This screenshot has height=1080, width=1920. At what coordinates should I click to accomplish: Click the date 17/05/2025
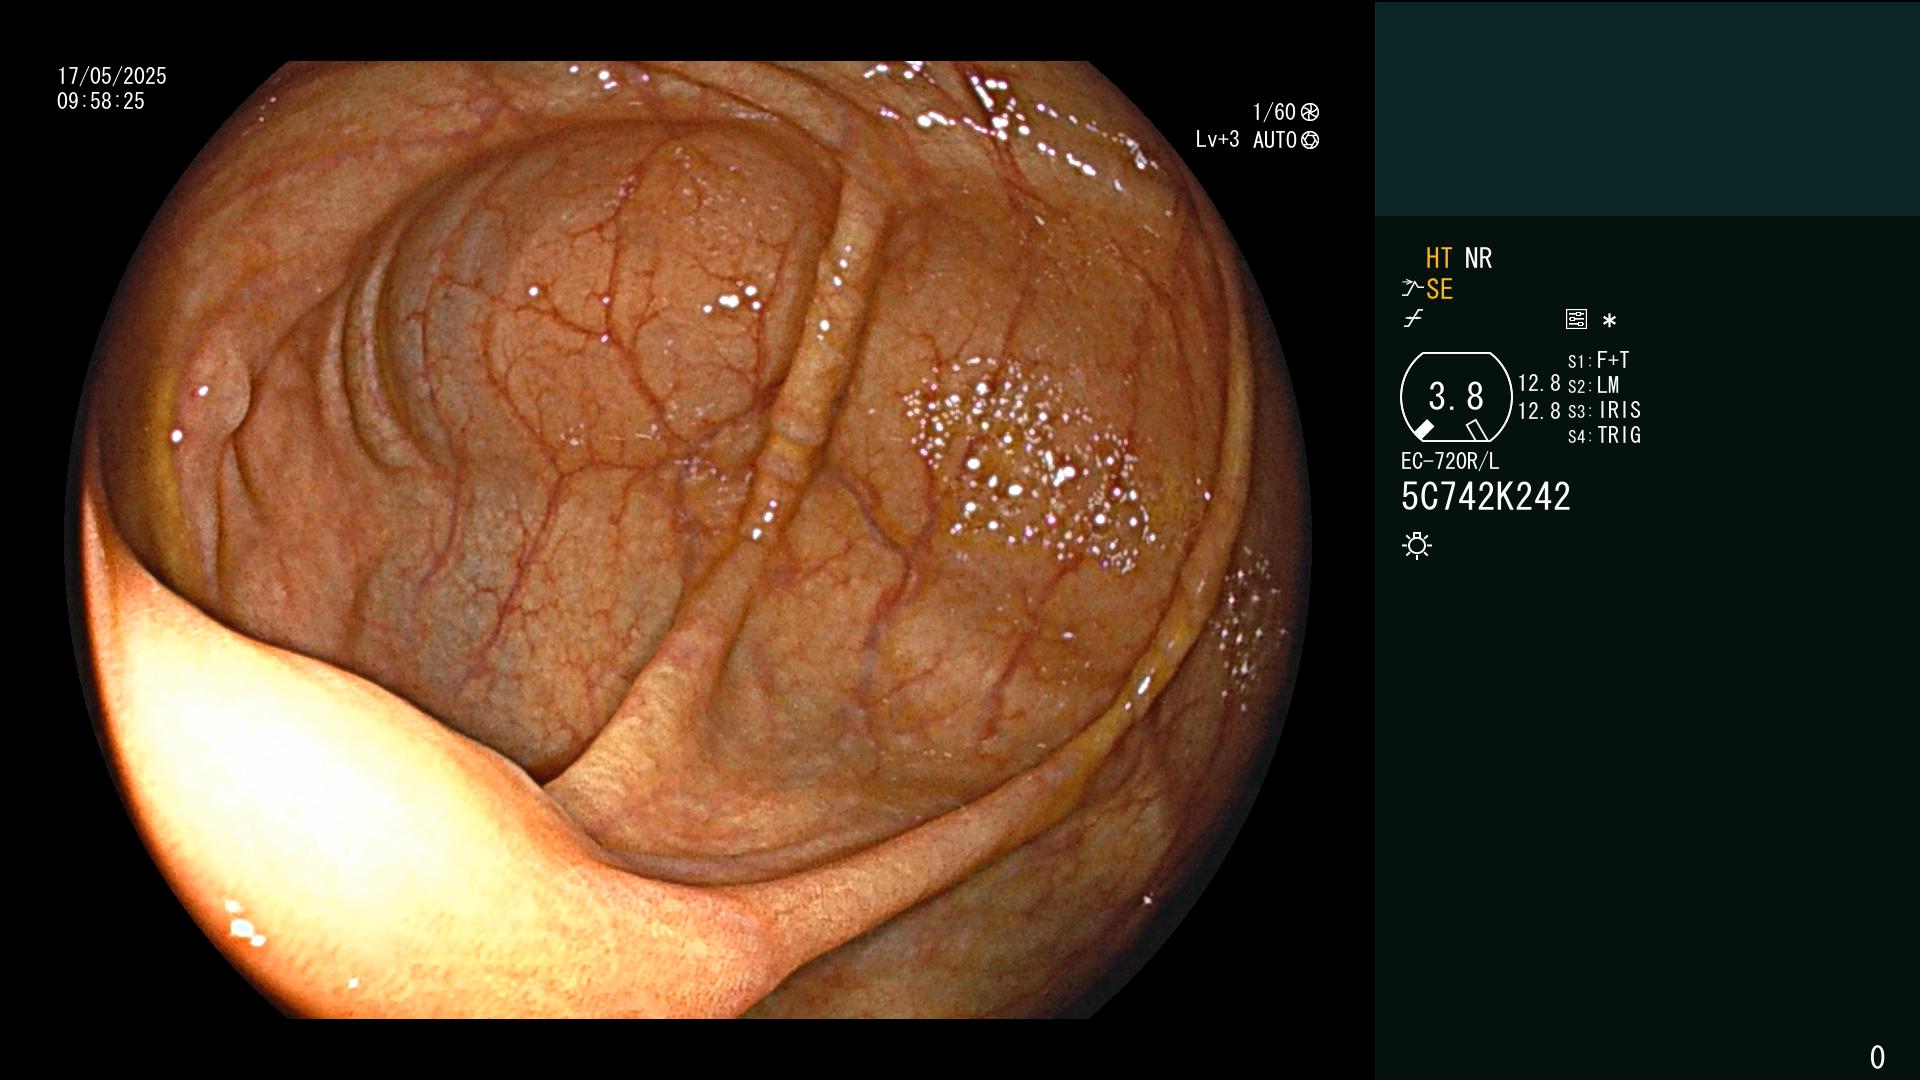pyautogui.click(x=112, y=76)
